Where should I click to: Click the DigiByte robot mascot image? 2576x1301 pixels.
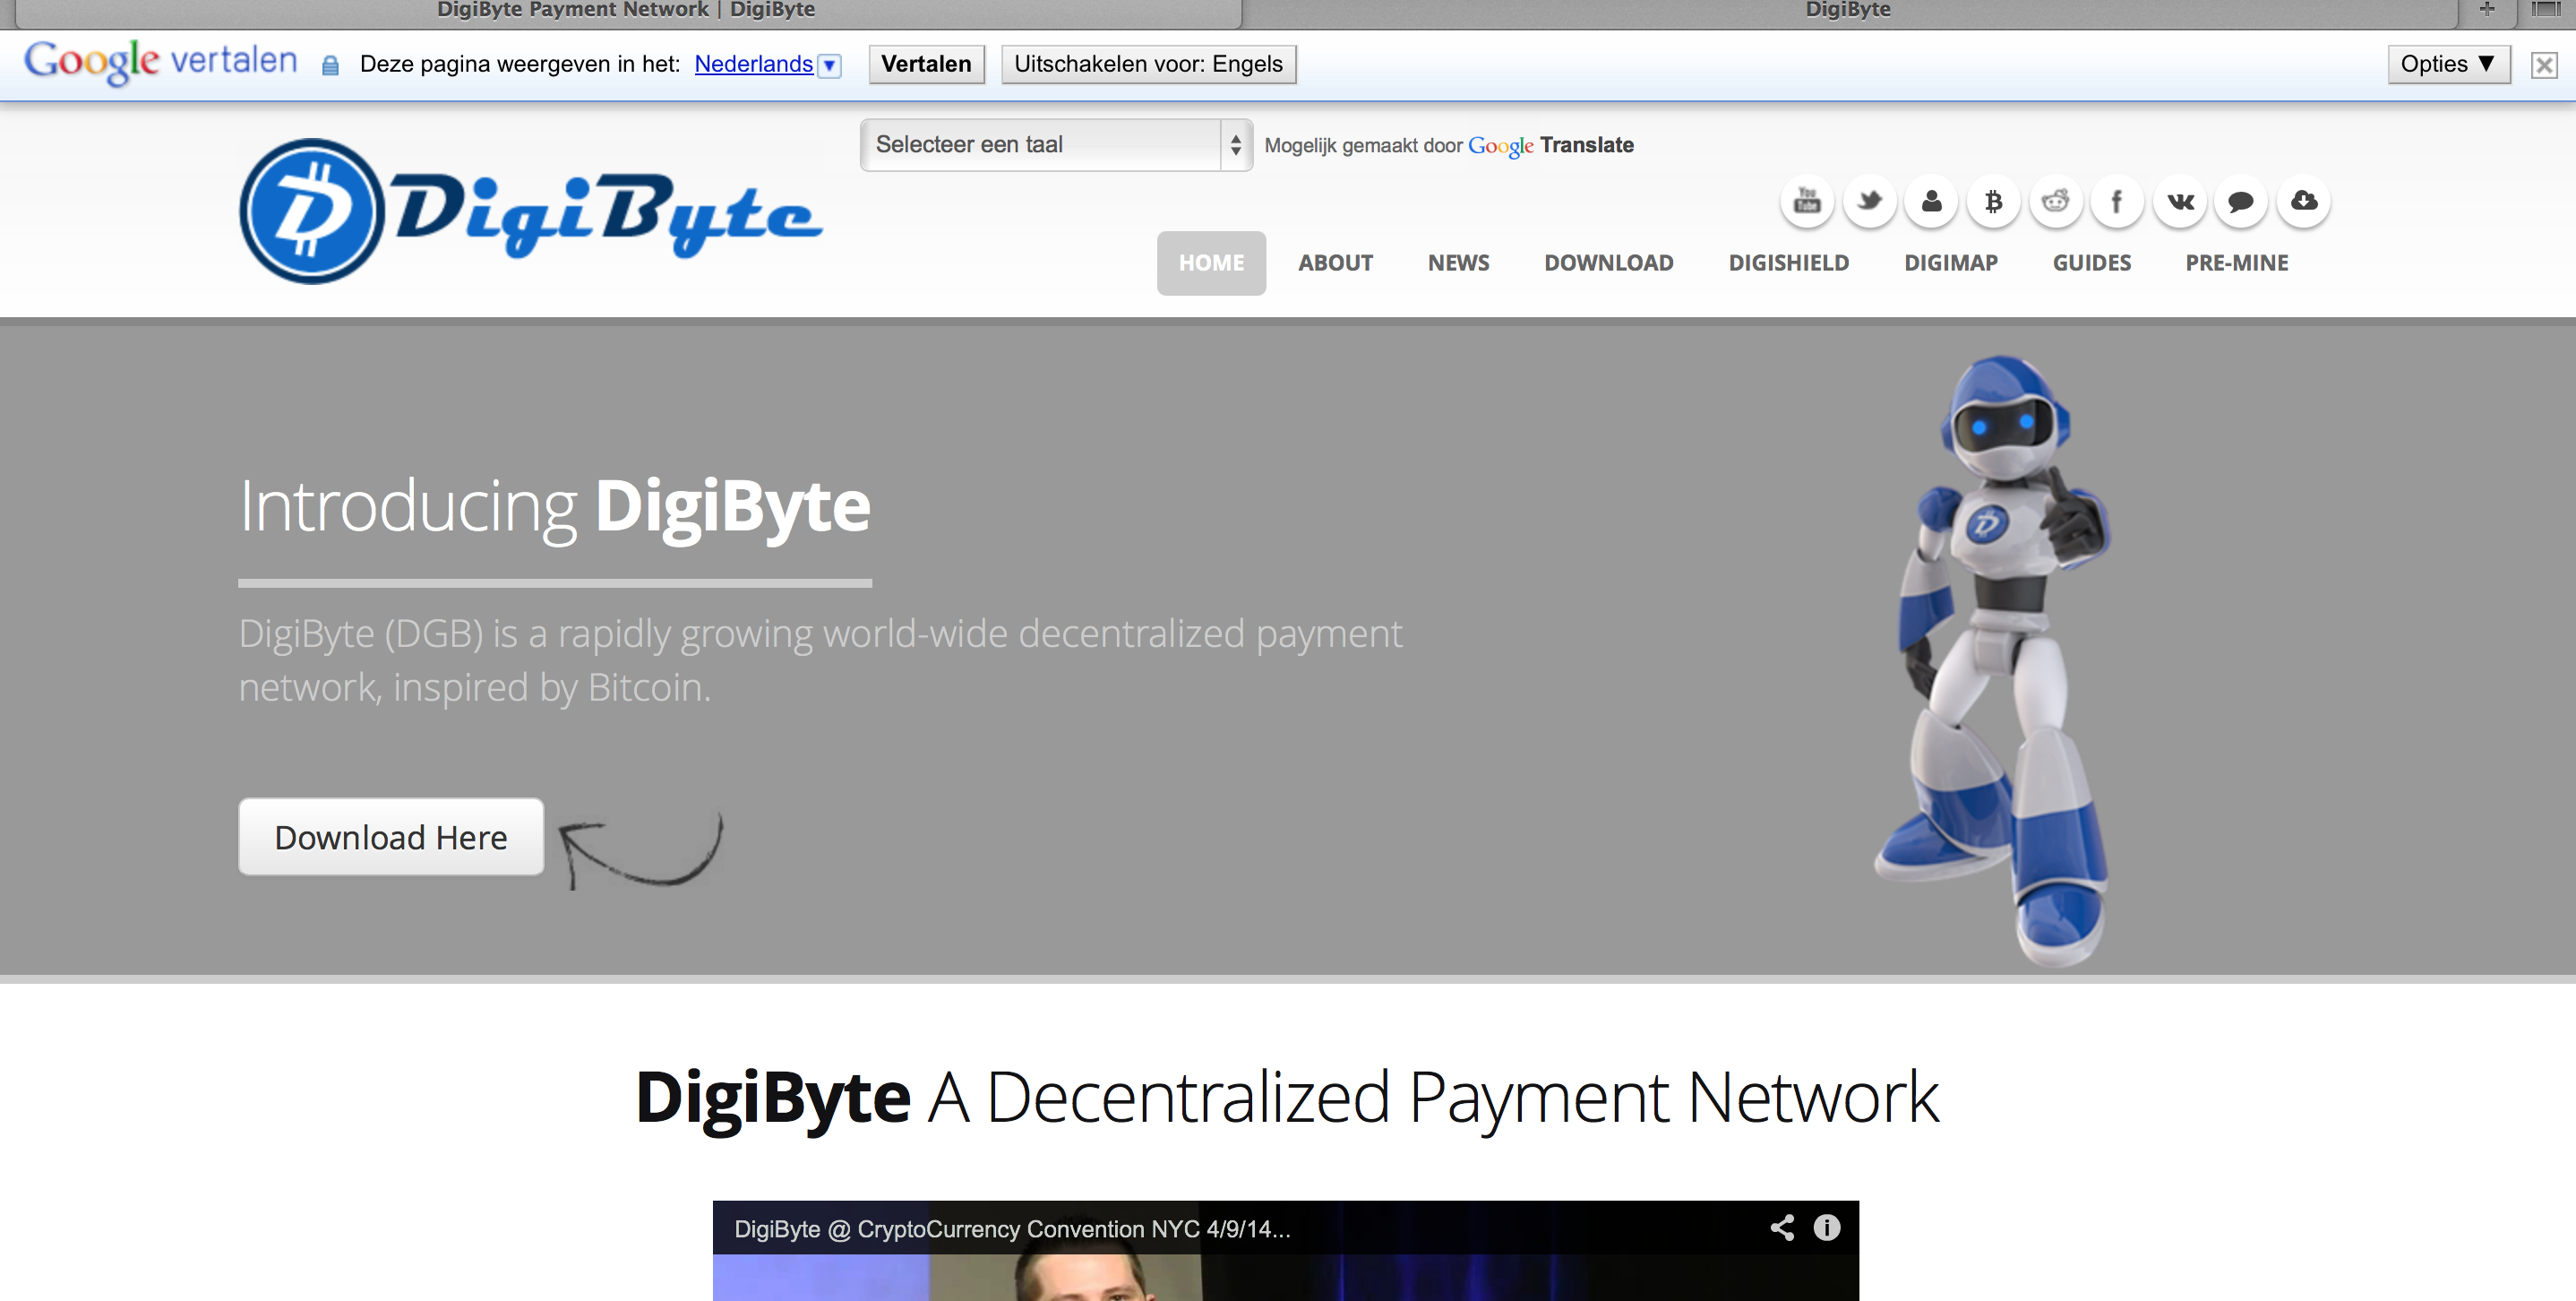click(x=1993, y=660)
